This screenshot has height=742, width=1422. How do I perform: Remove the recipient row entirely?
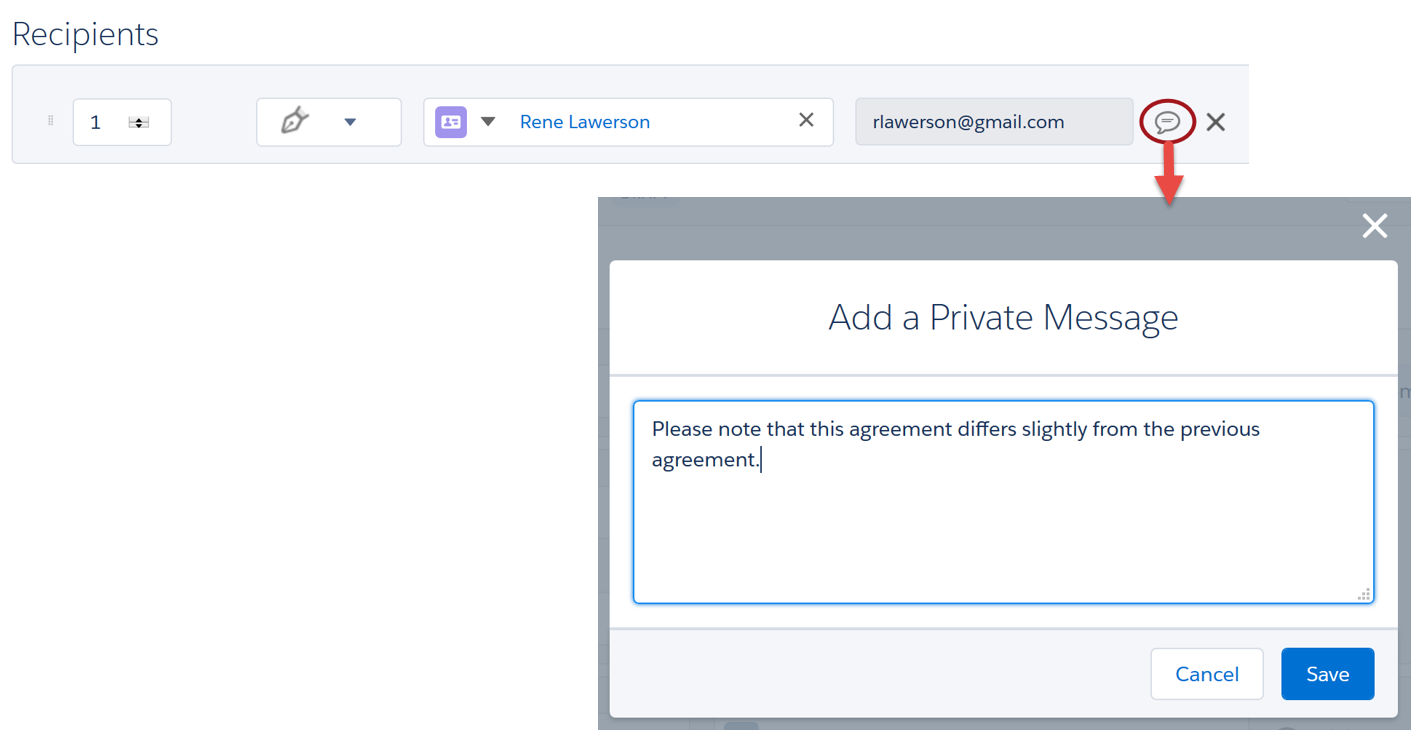1215,121
